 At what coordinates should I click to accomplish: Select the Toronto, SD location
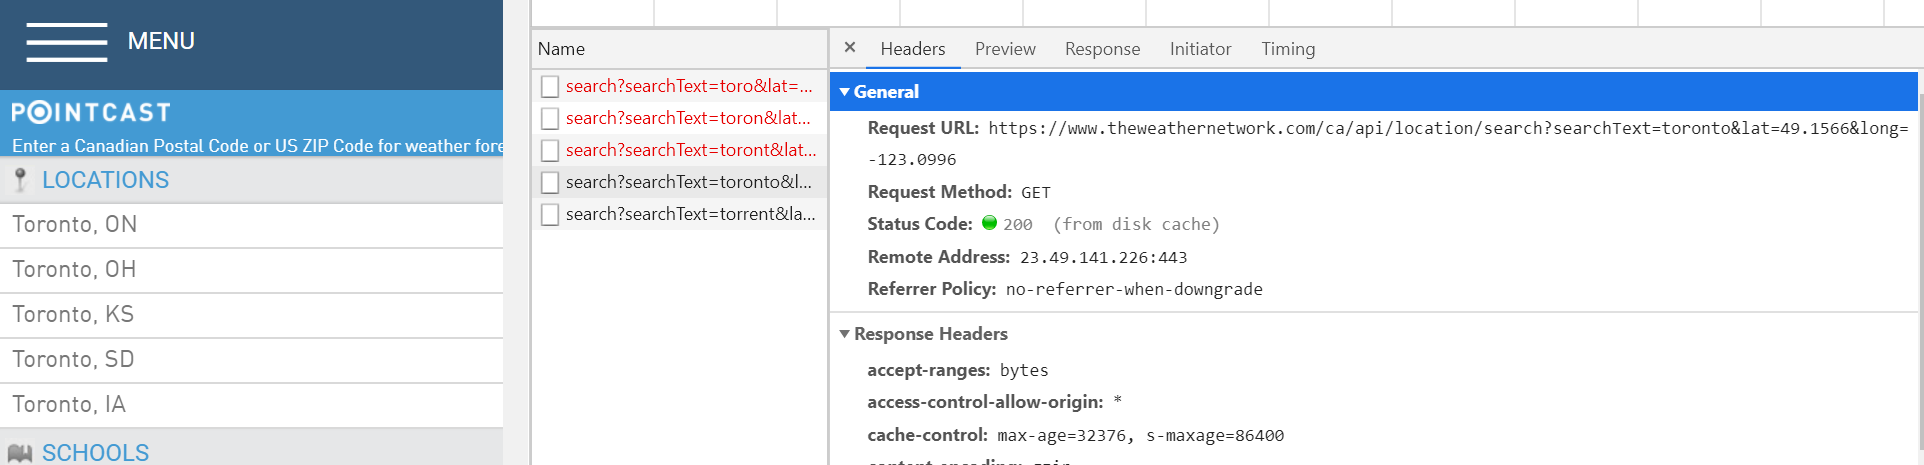251,360
